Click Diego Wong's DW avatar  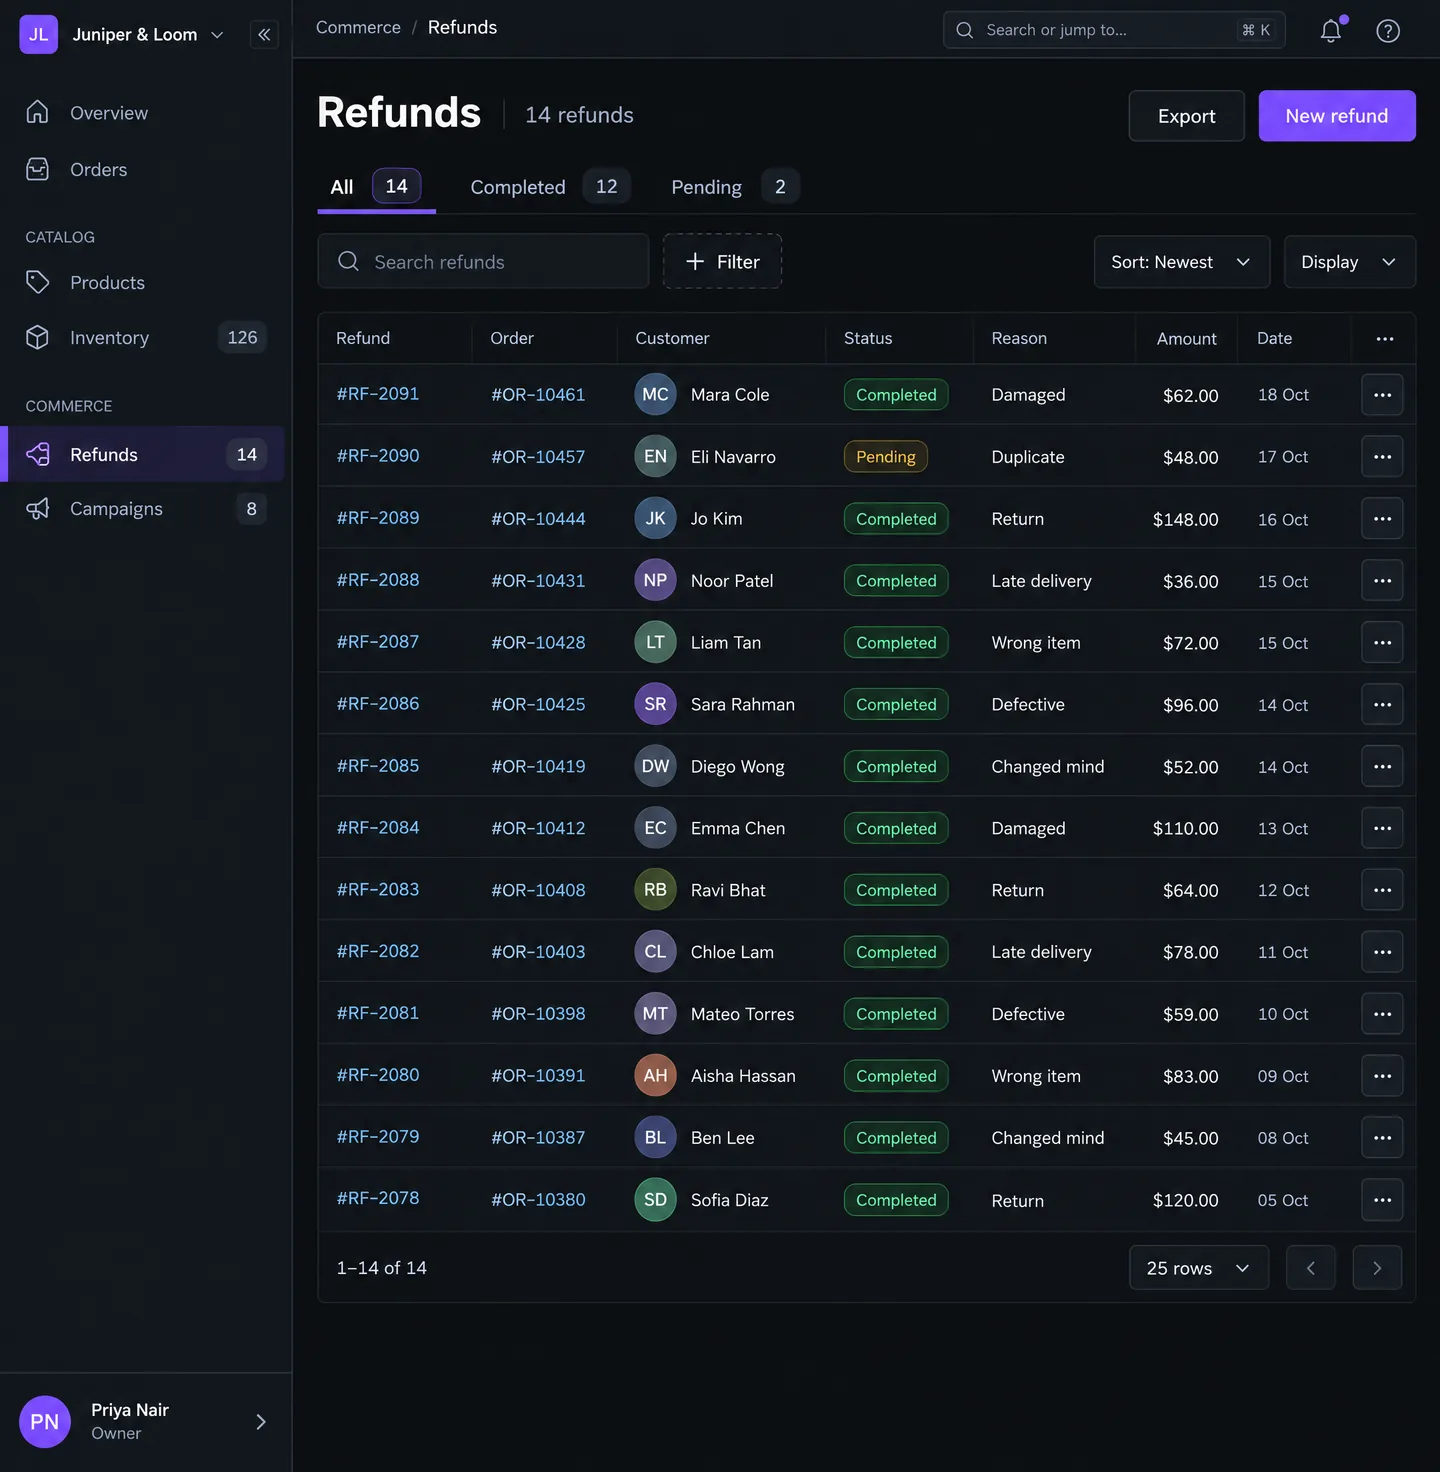(655, 767)
